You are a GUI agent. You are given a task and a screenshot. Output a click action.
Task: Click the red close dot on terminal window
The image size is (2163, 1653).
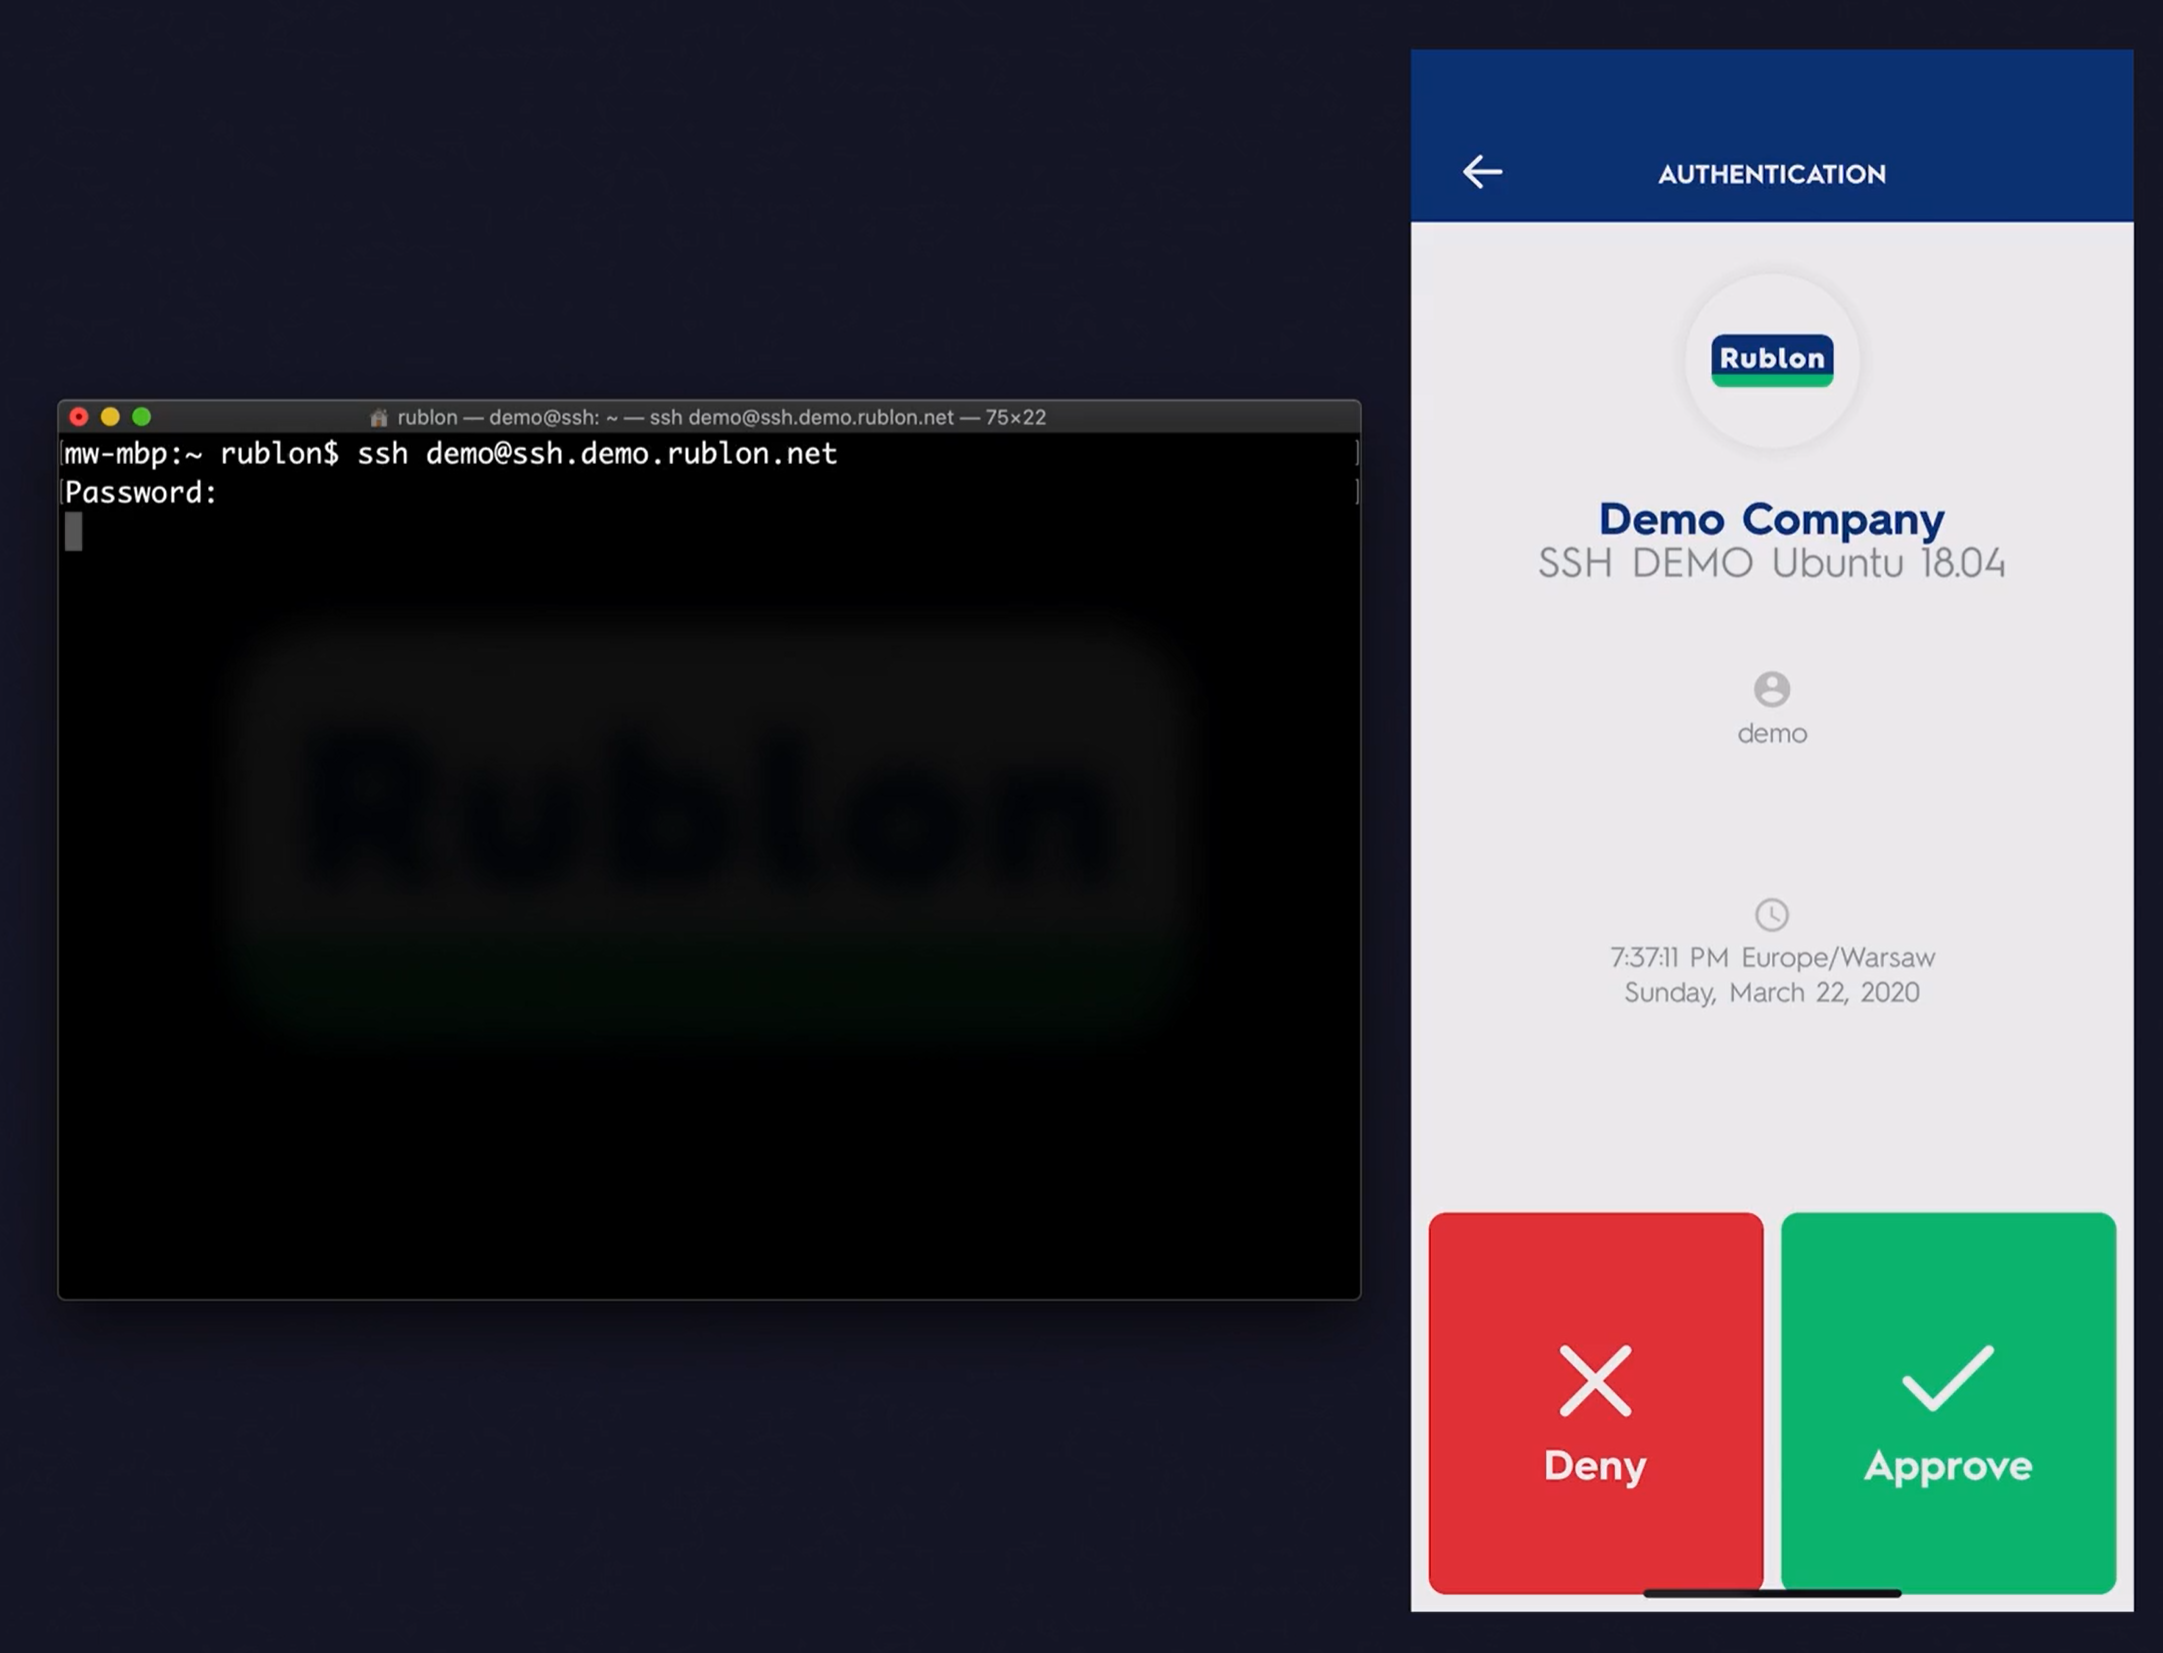click(79, 416)
